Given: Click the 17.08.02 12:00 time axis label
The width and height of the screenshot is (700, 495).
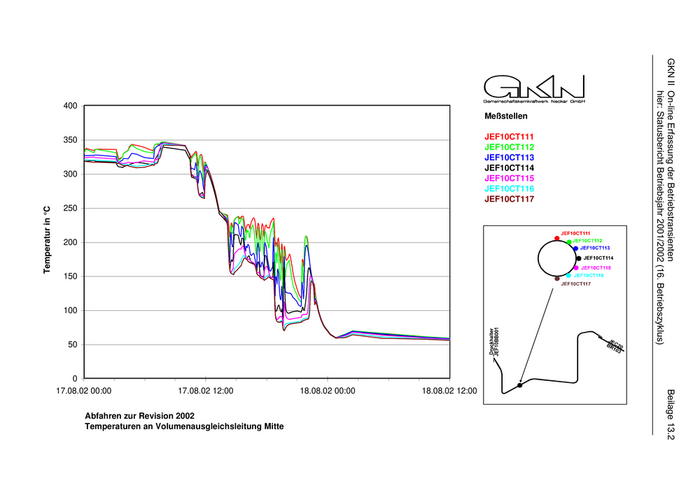Looking at the screenshot, I should tap(206, 392).
